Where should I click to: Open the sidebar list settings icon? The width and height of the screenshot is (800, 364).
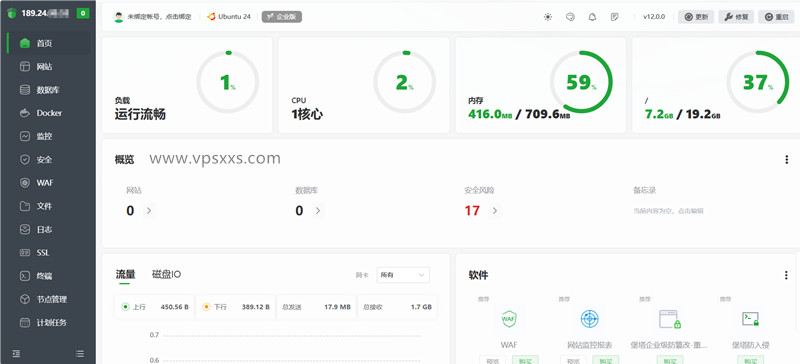80,353
